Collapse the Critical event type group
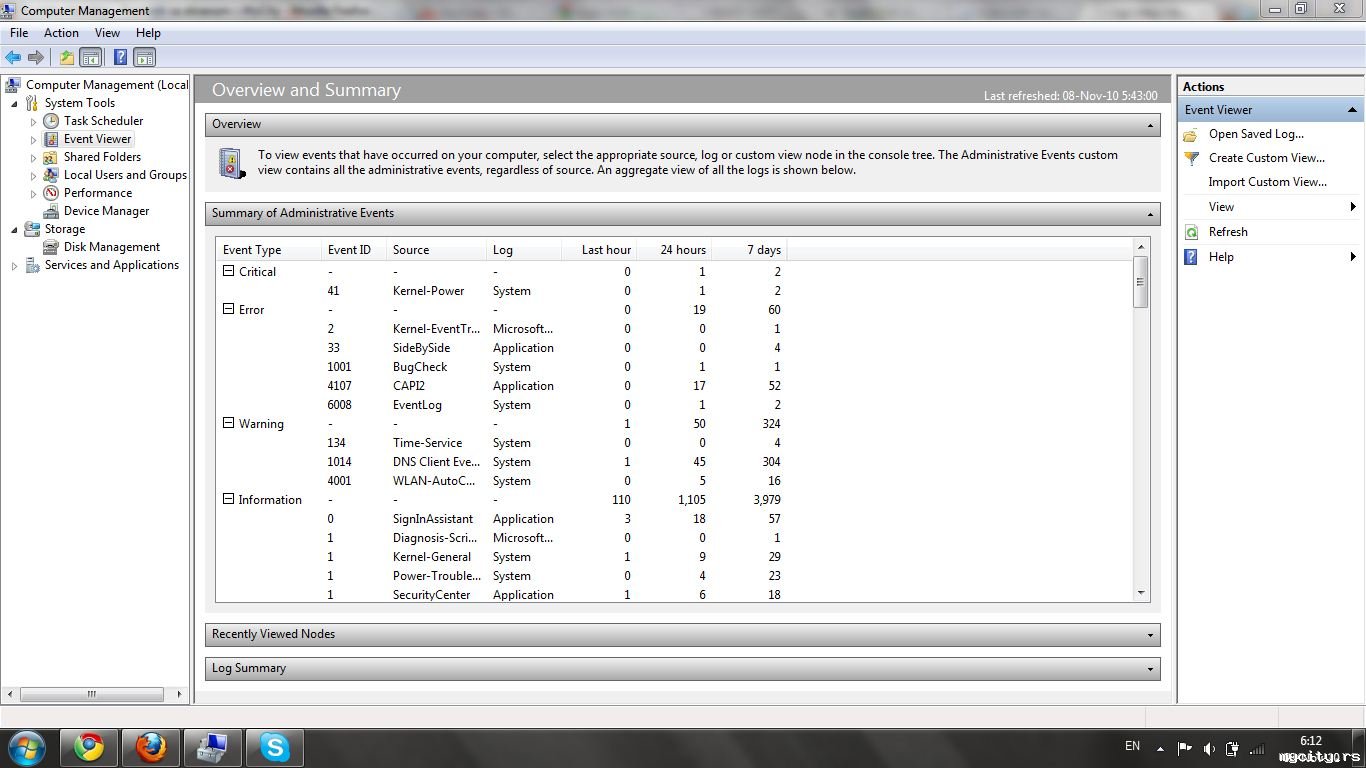The image size is (1366, 768). click(228, 271)
